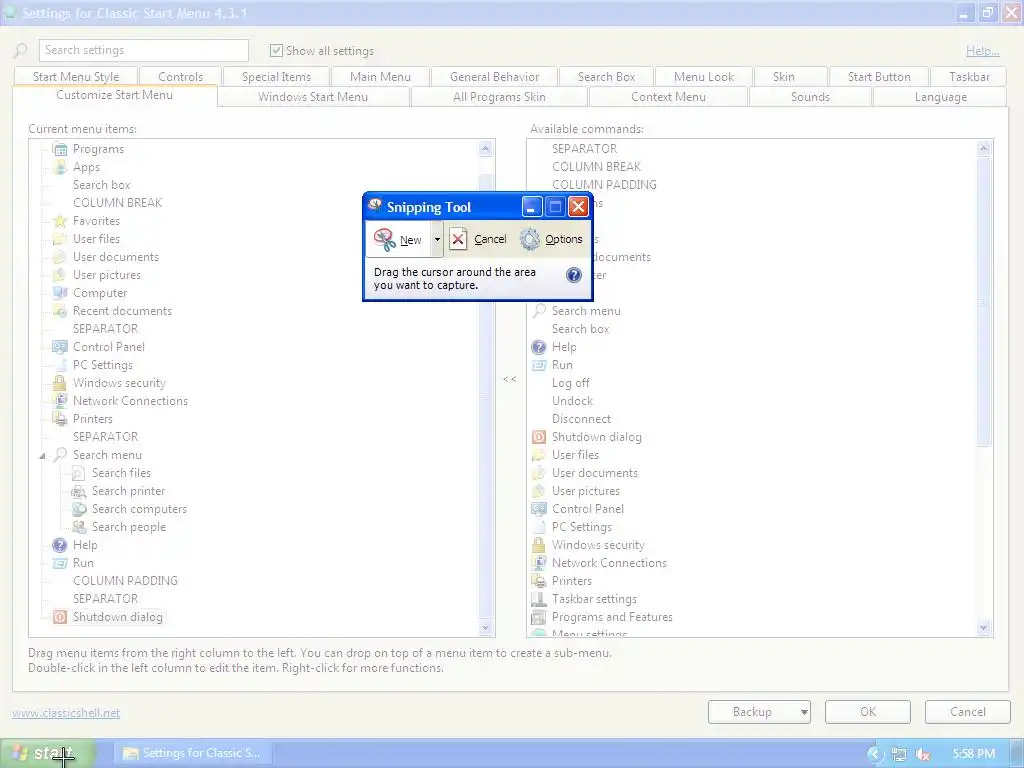Click the current menu items scrollbar down arrow

click(x=485, y=628)
